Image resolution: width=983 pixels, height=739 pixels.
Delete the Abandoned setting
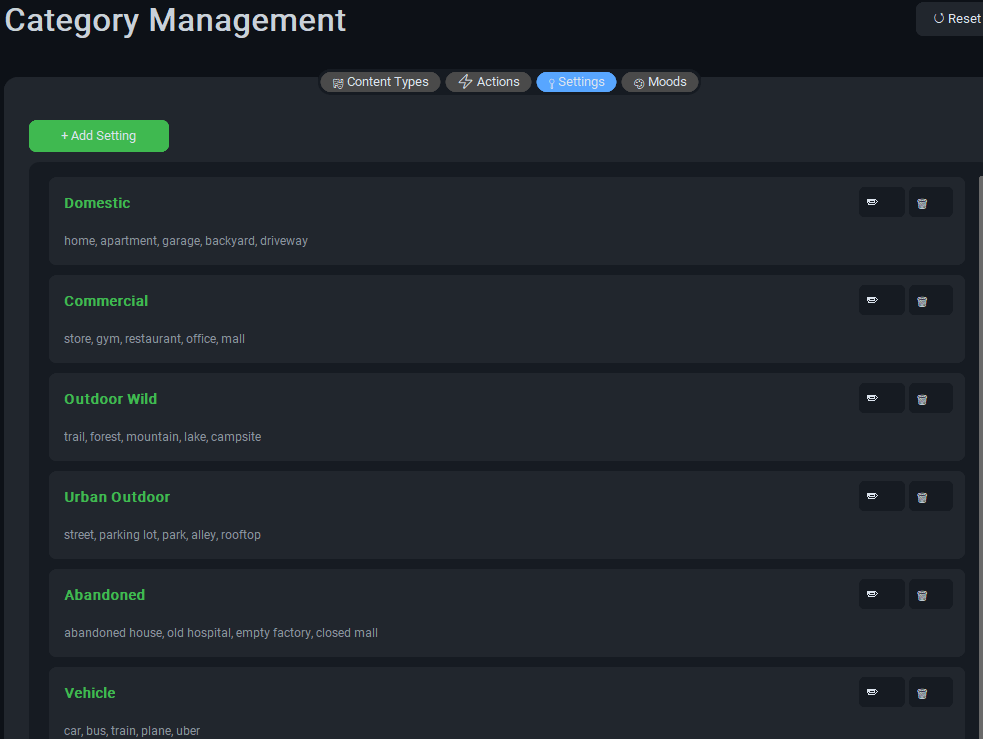click(x=930, y=594)
